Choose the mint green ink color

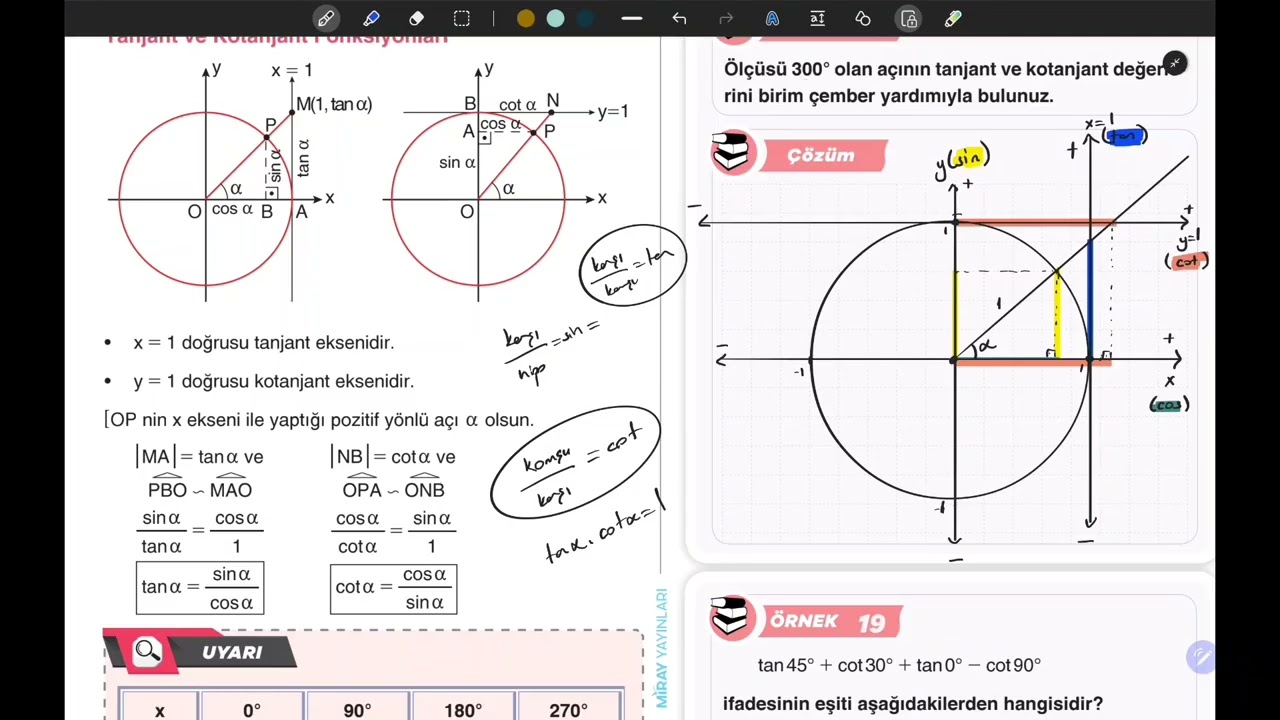coord(556,18)
